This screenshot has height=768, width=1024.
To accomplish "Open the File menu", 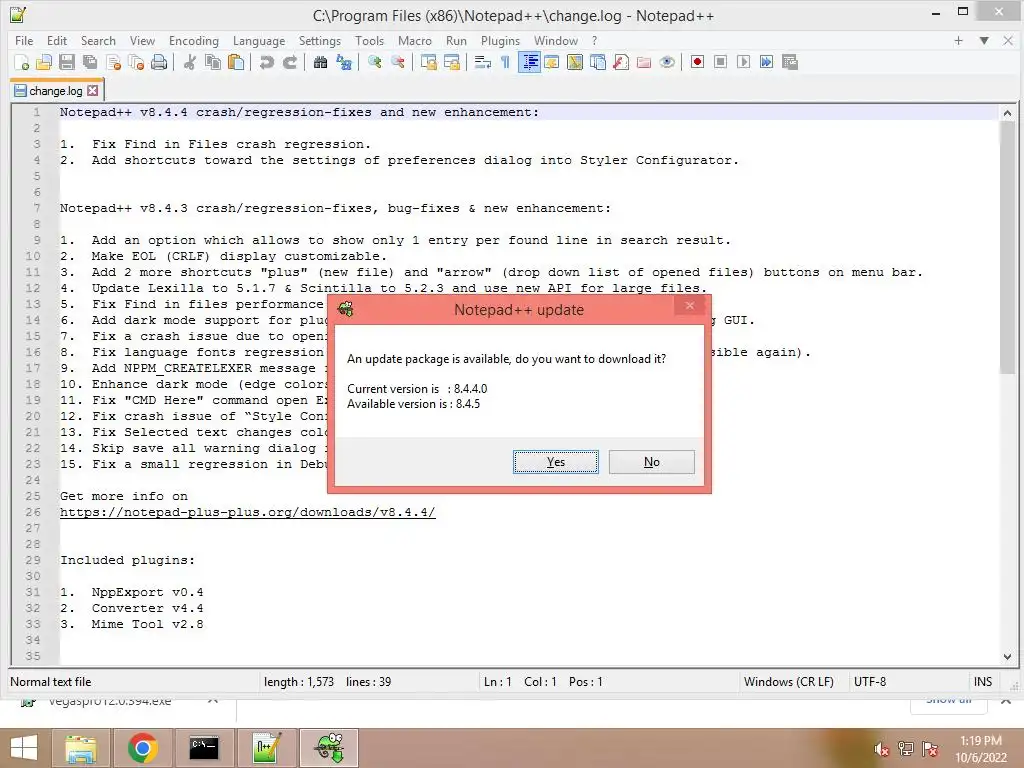I will pos(24,40).
